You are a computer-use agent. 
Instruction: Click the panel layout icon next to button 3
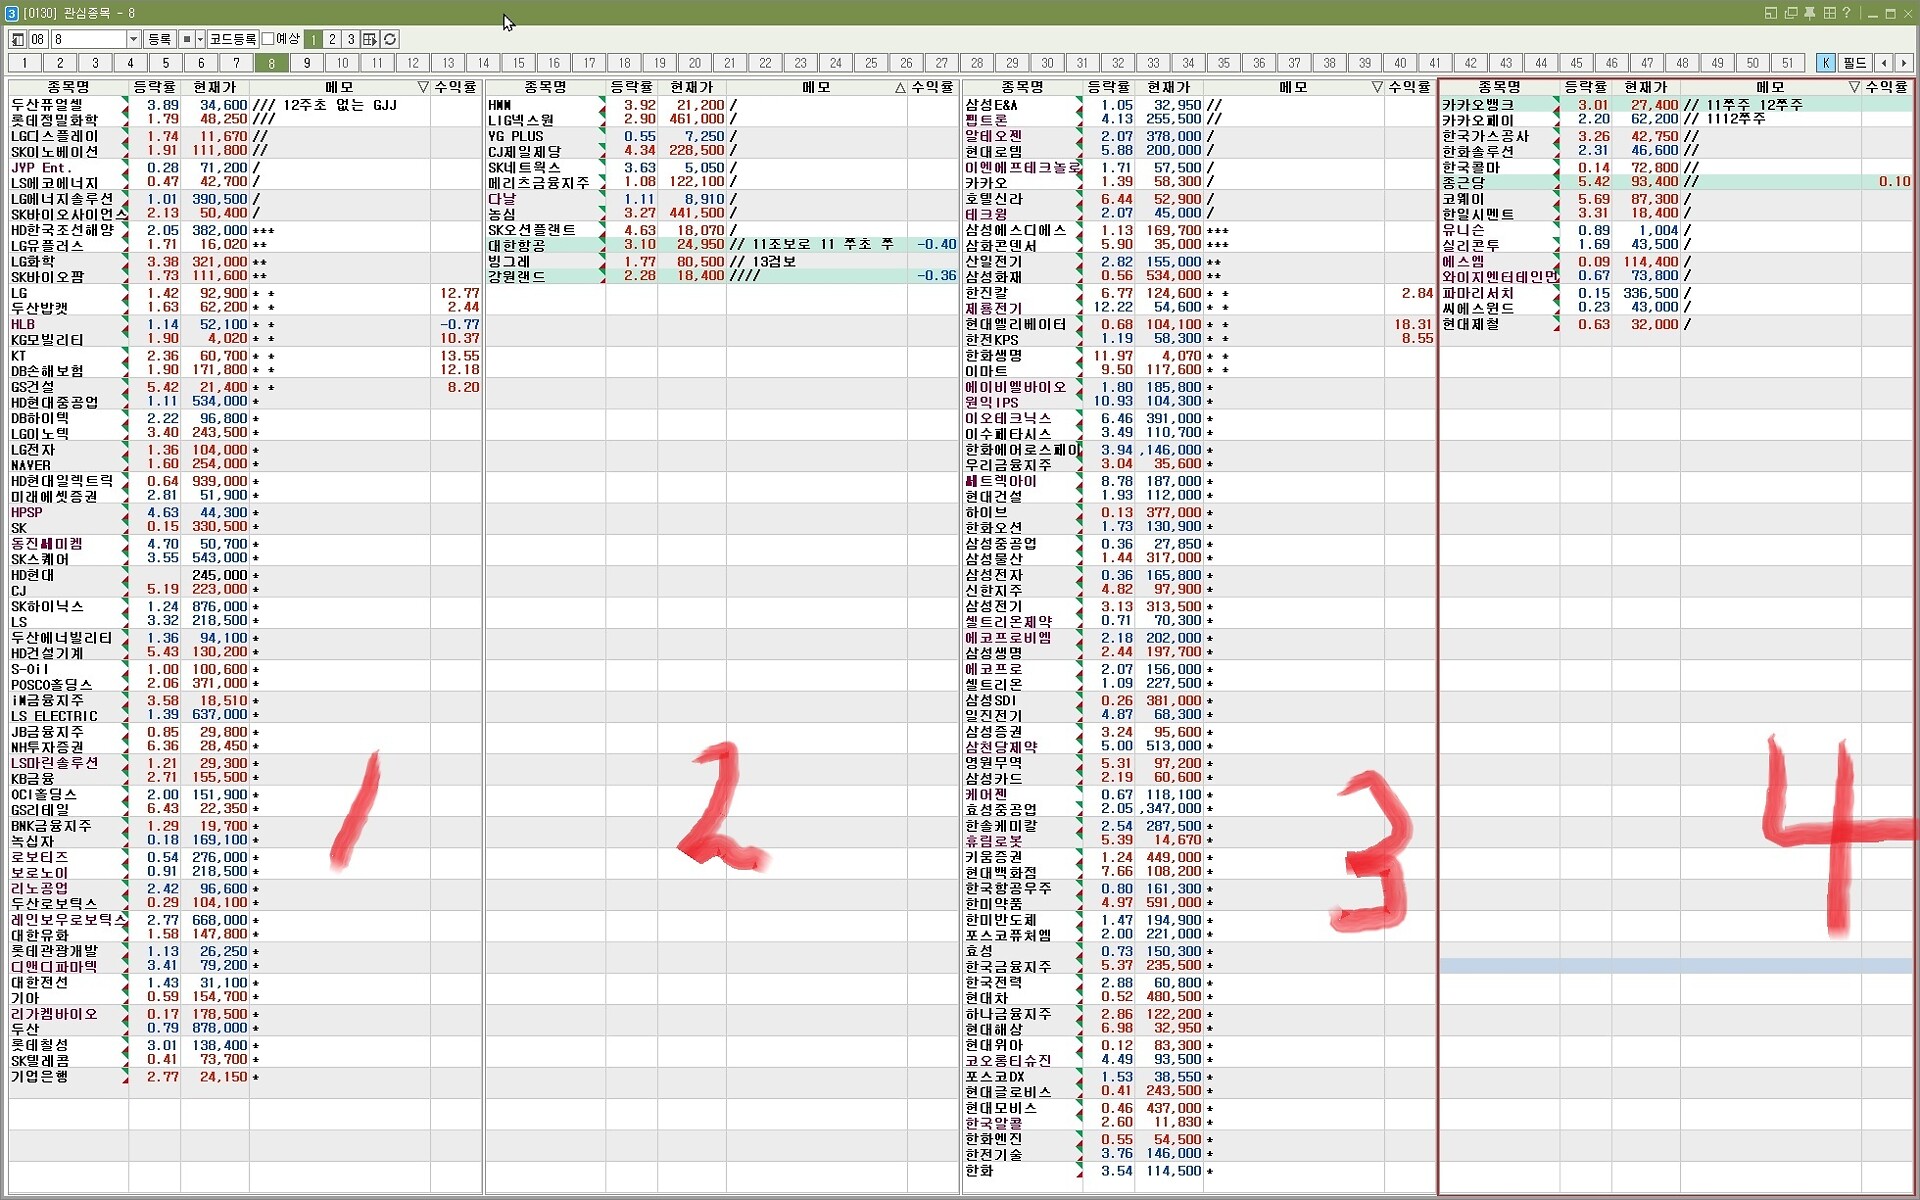pos(370,39)
